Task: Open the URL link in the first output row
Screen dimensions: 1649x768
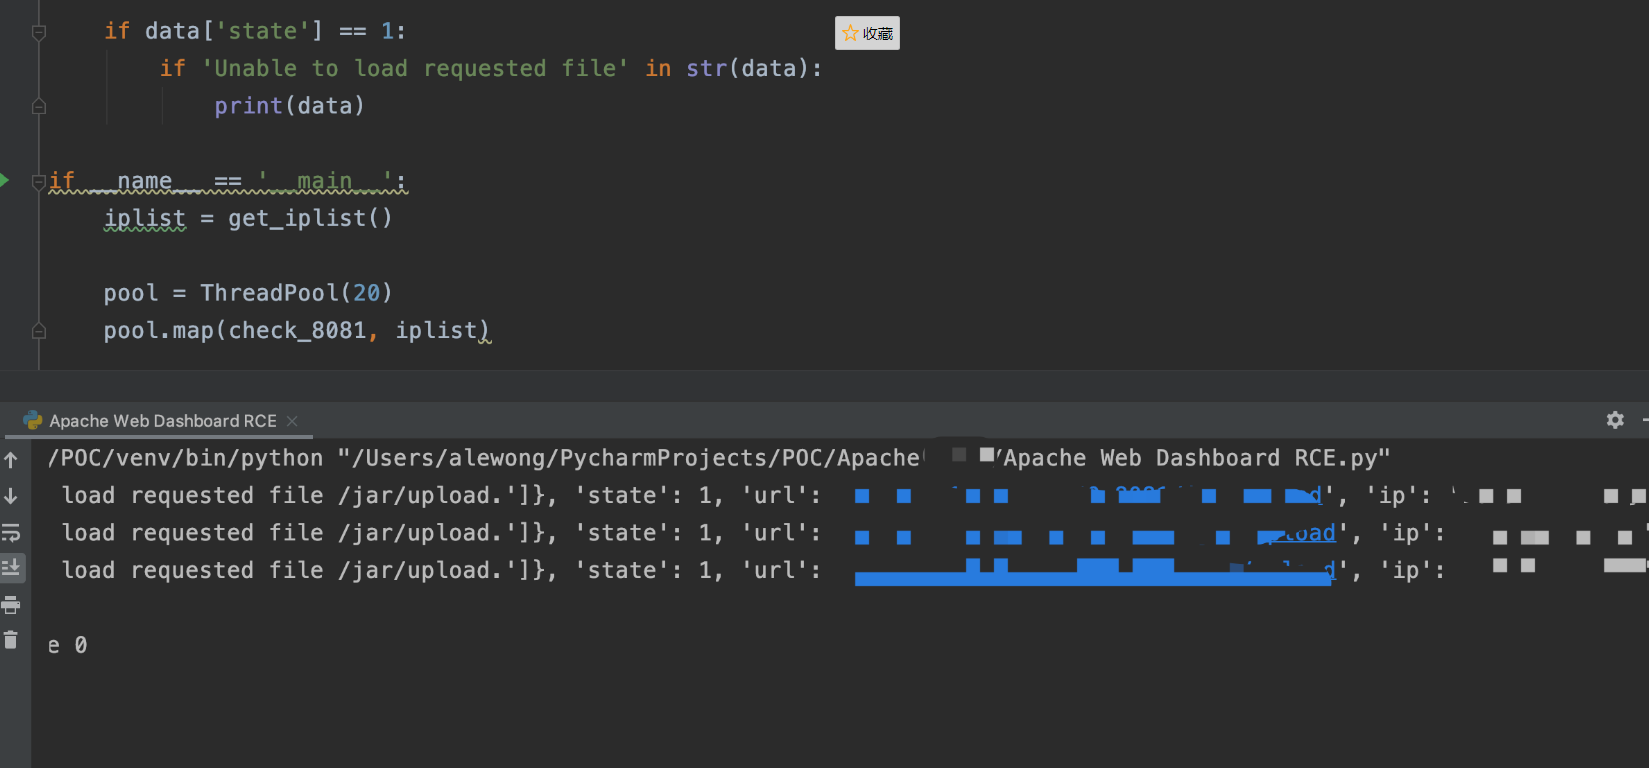Action: [x=1089, y=495]
